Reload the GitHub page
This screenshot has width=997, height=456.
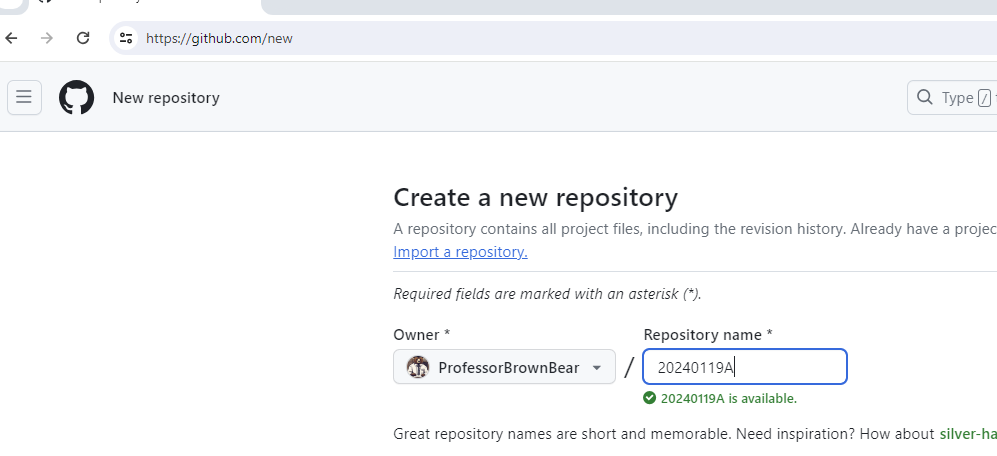83,38
